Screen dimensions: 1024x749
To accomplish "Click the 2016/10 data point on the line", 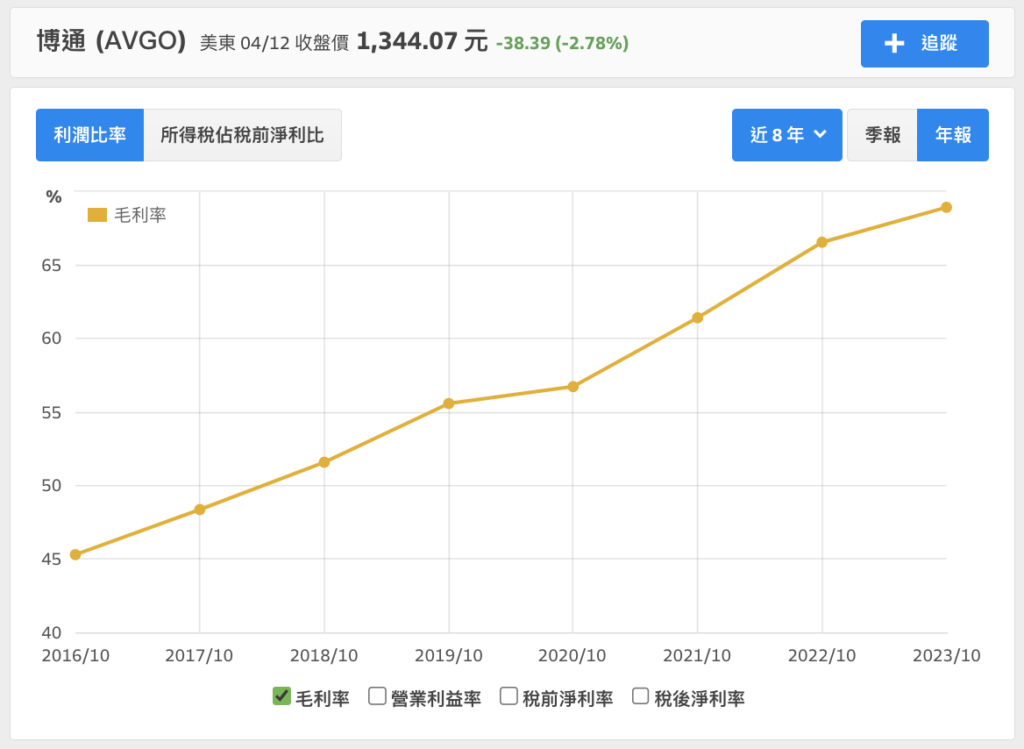I will click(x=75, y=554).
